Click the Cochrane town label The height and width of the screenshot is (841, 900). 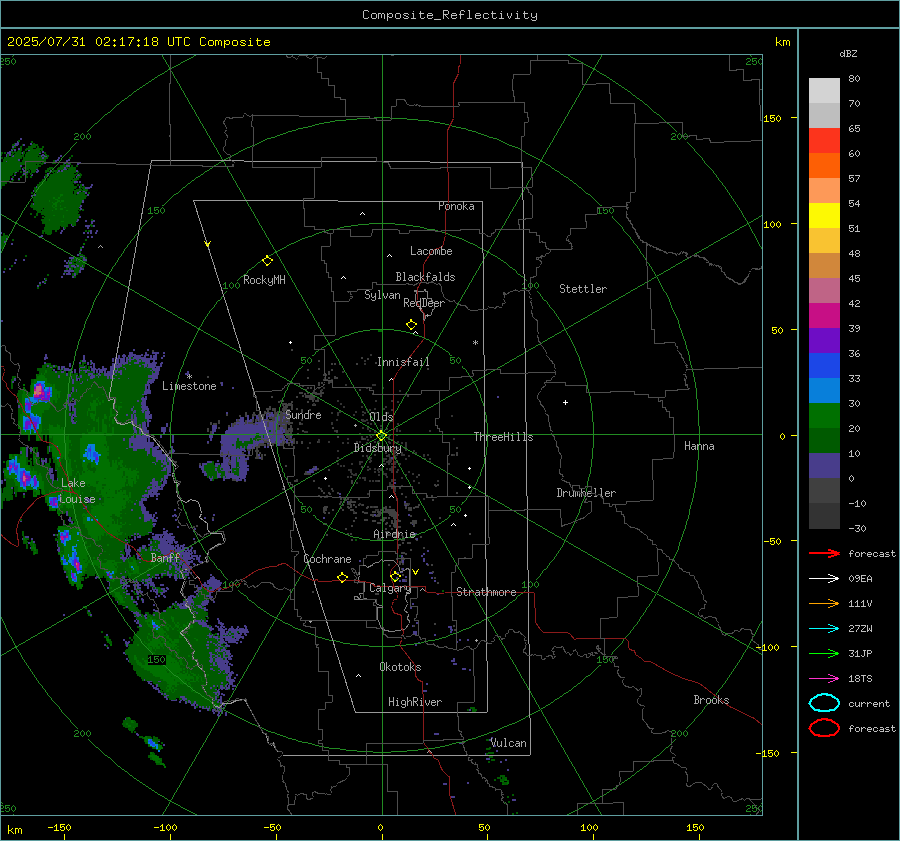point(327,559)
